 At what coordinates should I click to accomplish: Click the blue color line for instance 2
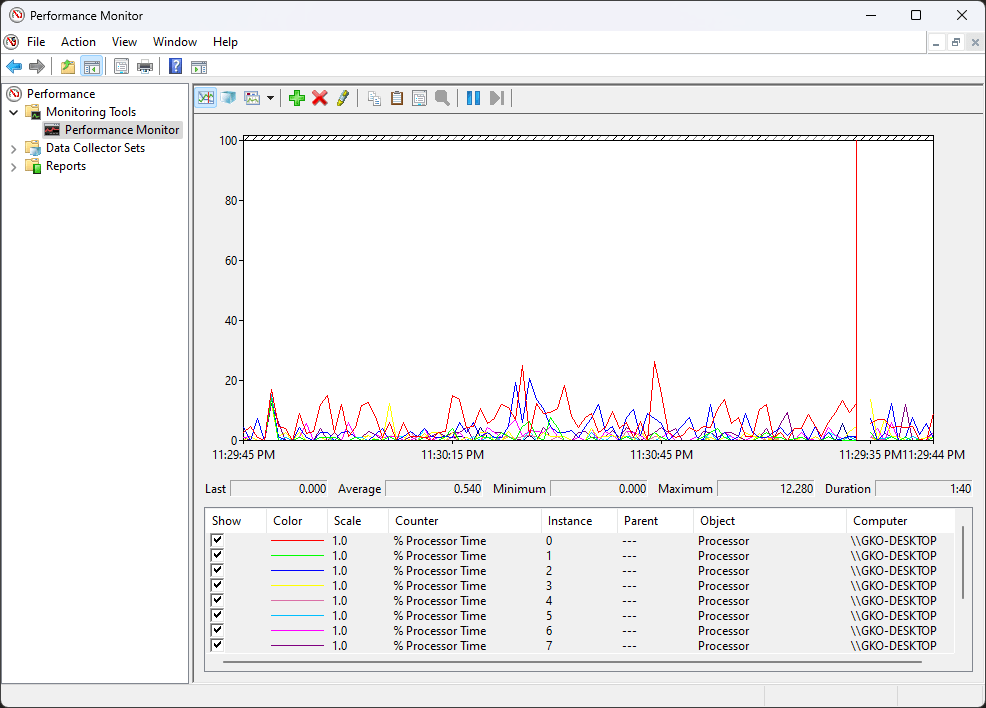[x=297, y=571]
